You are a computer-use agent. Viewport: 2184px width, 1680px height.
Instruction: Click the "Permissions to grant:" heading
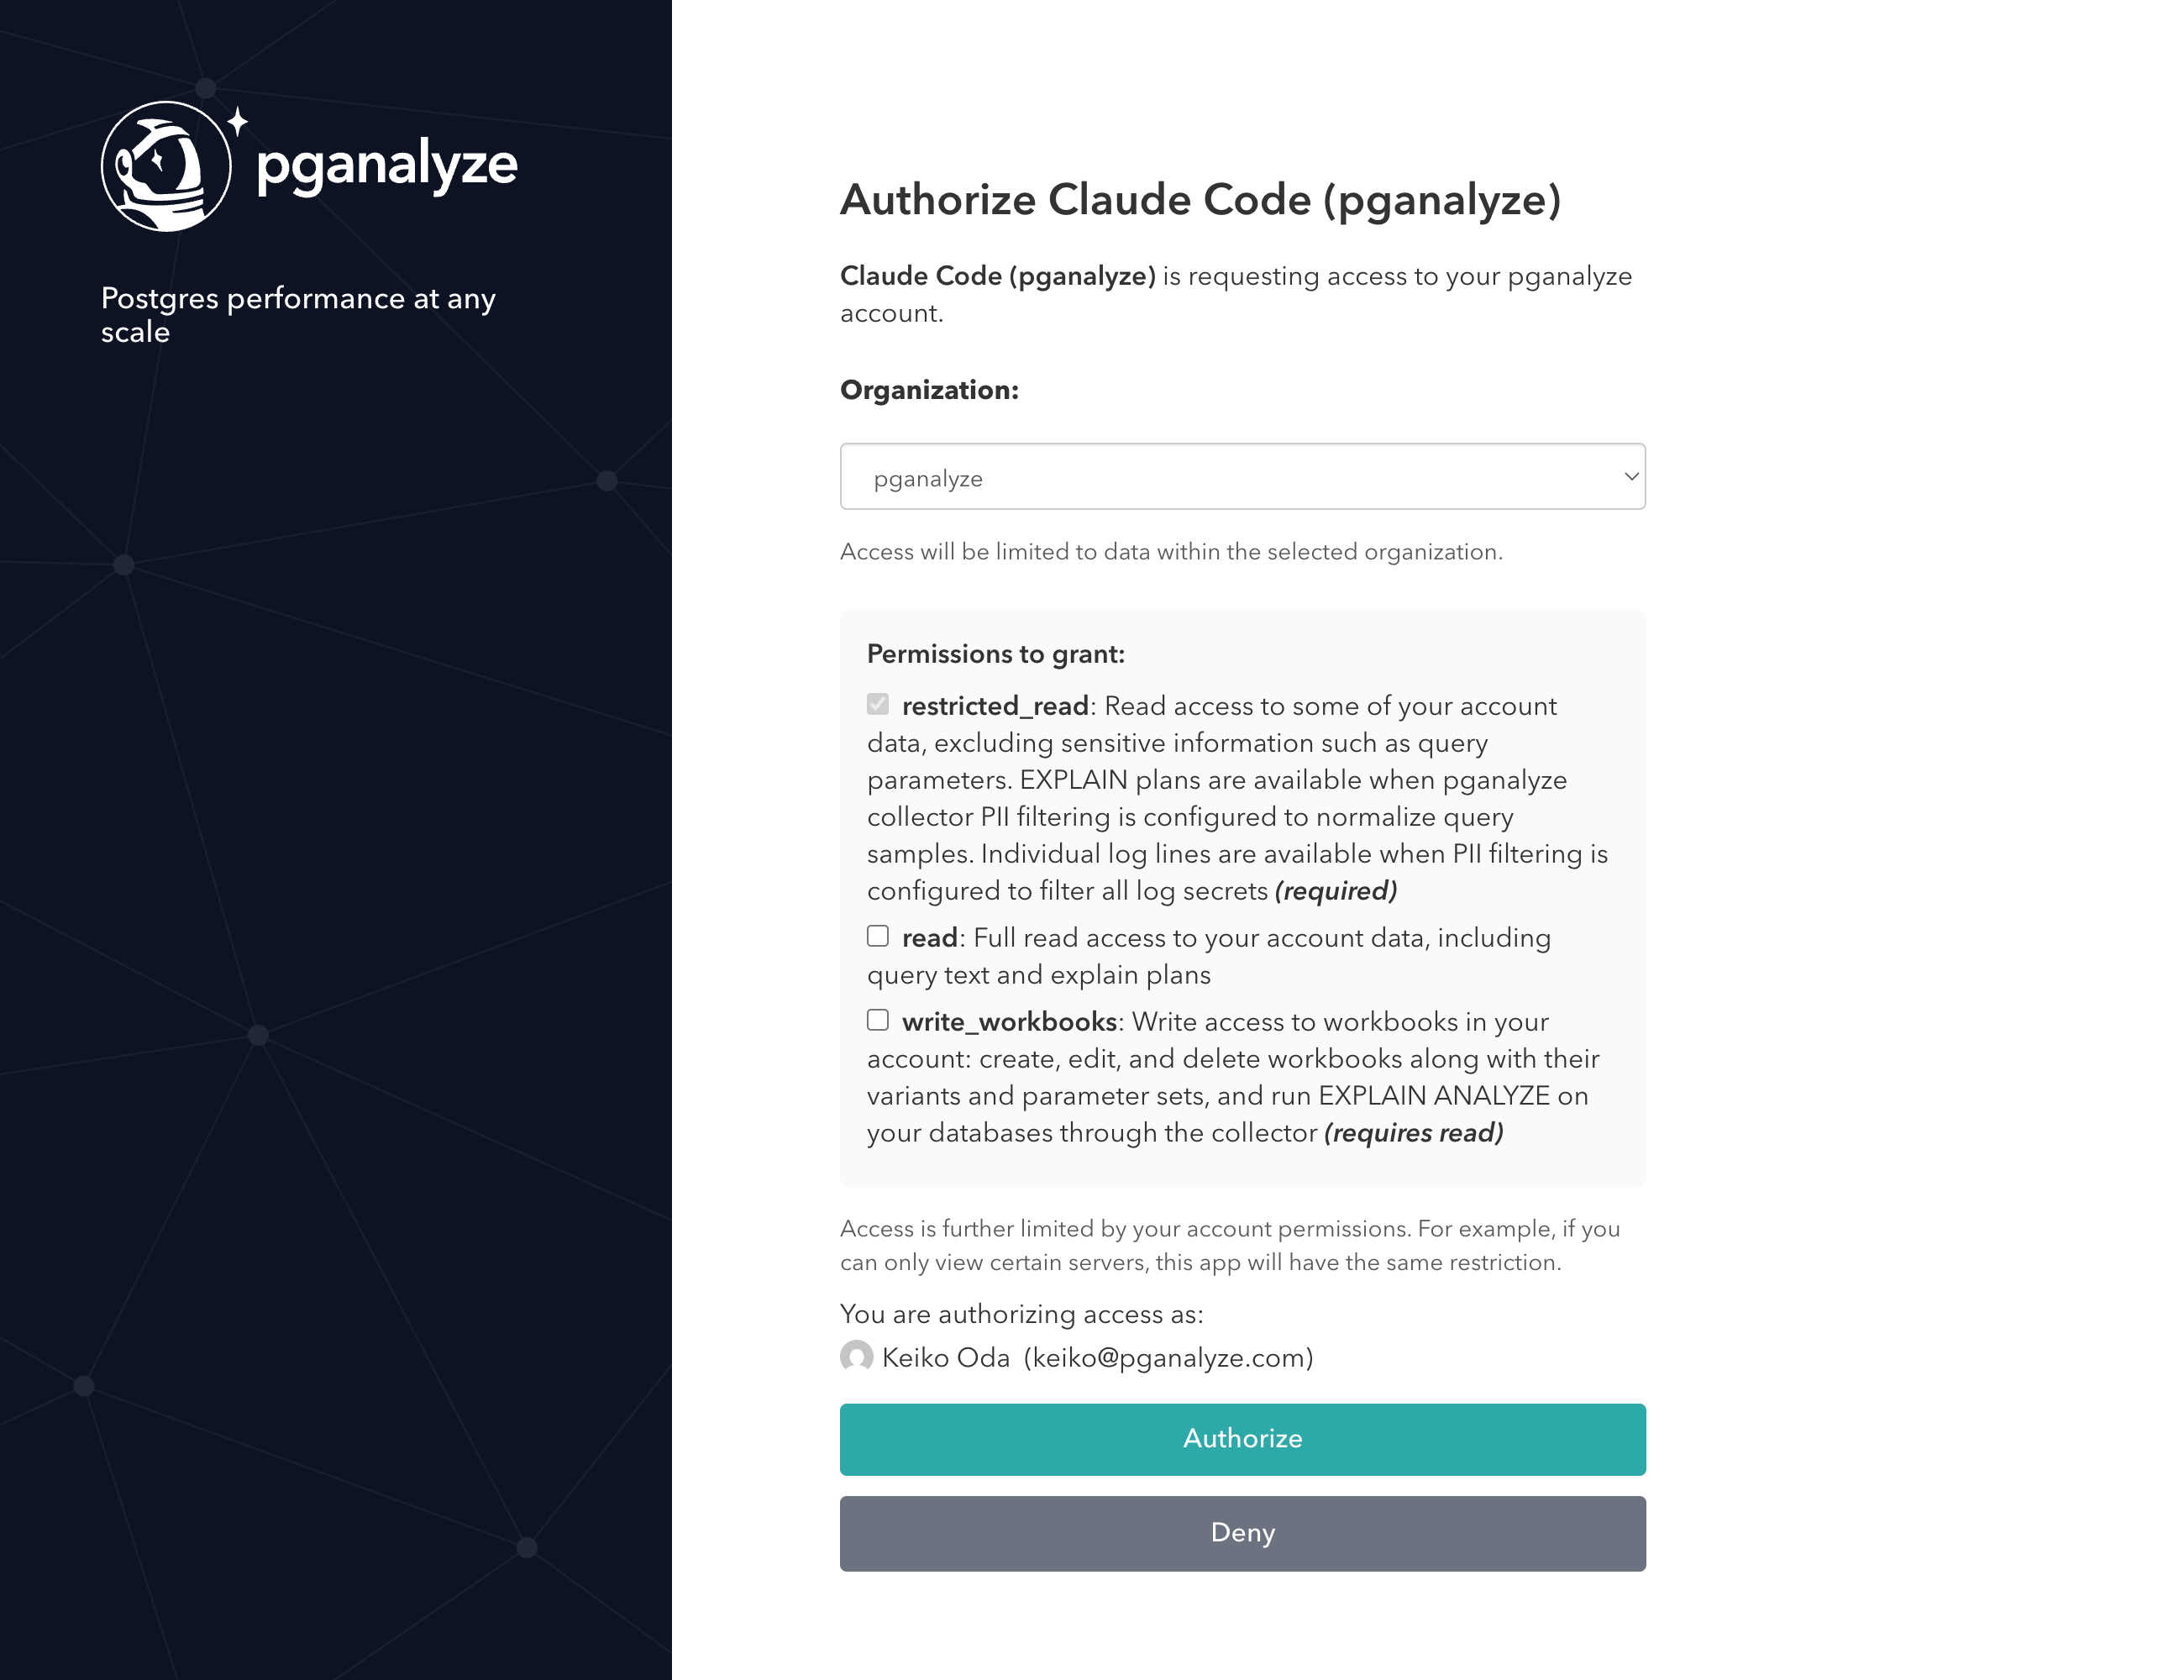(996, 654)
